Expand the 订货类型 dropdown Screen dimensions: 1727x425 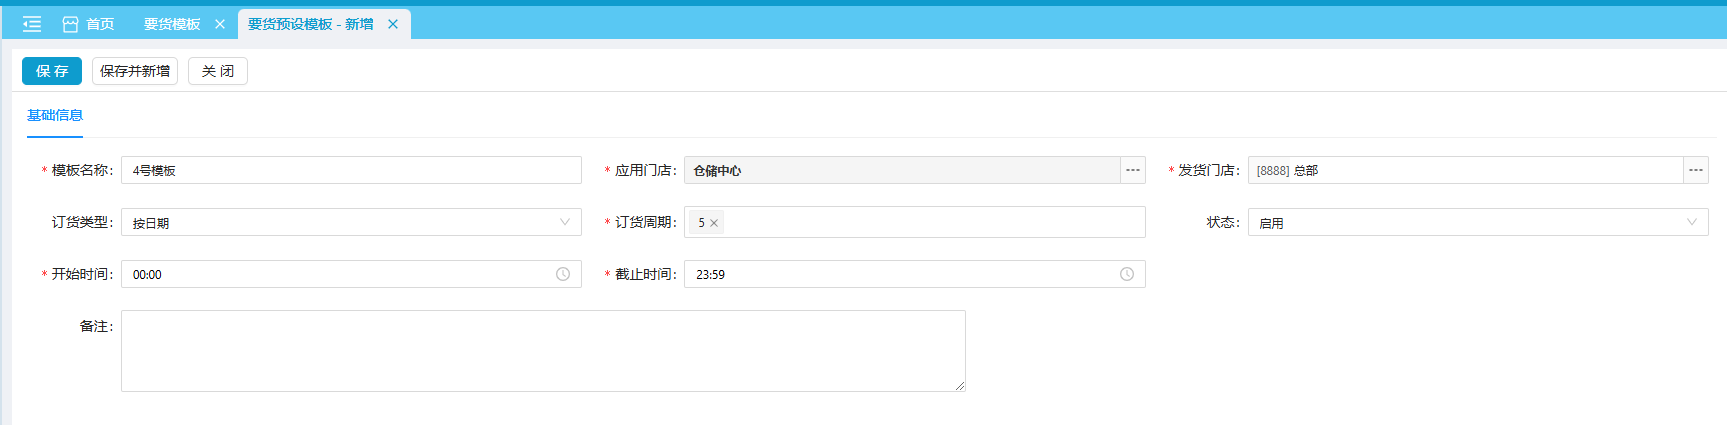[564, 222]
